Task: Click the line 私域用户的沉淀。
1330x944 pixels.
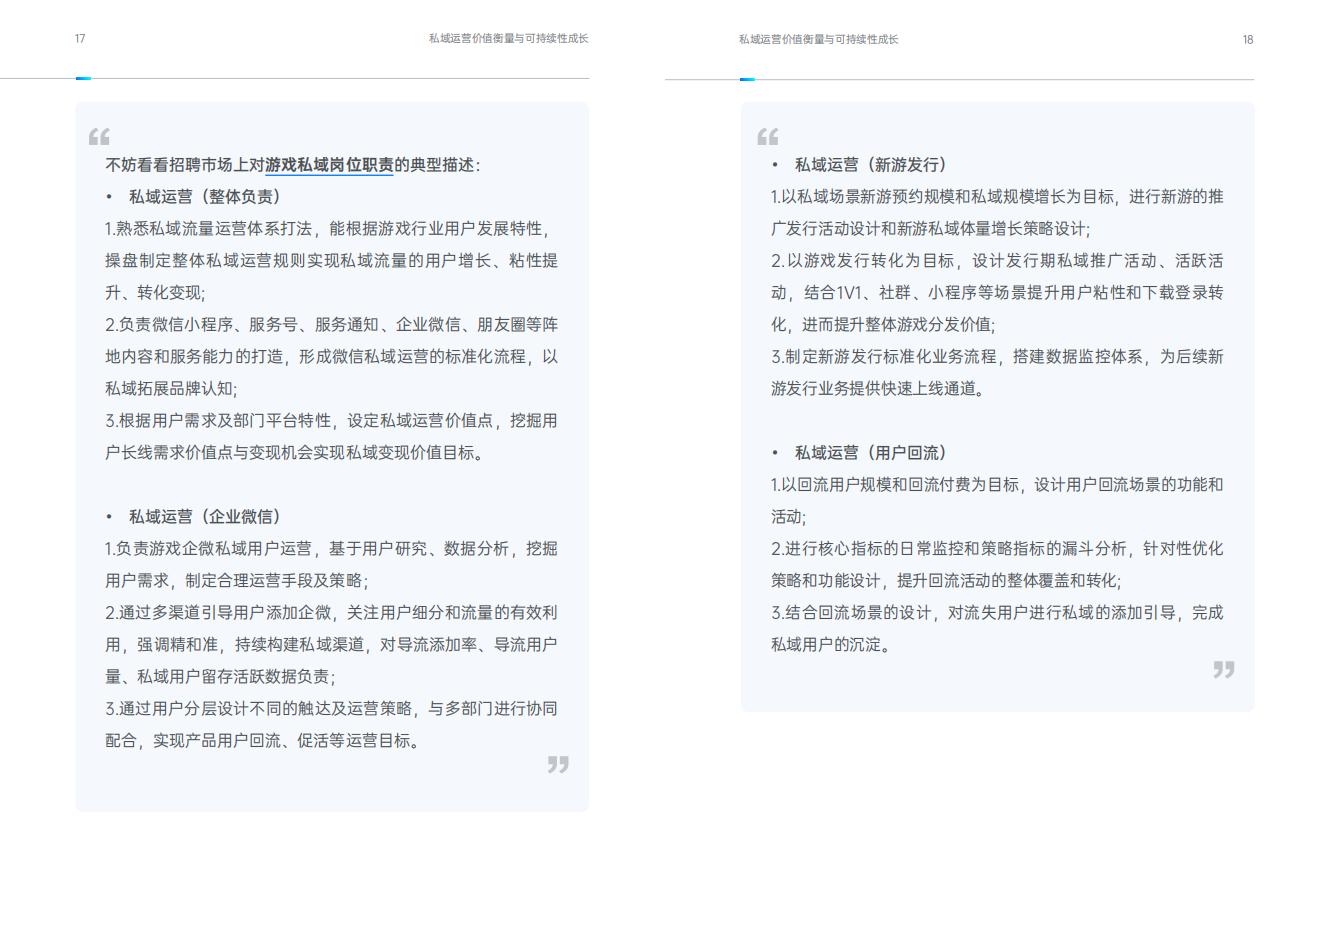Action: 831,645
